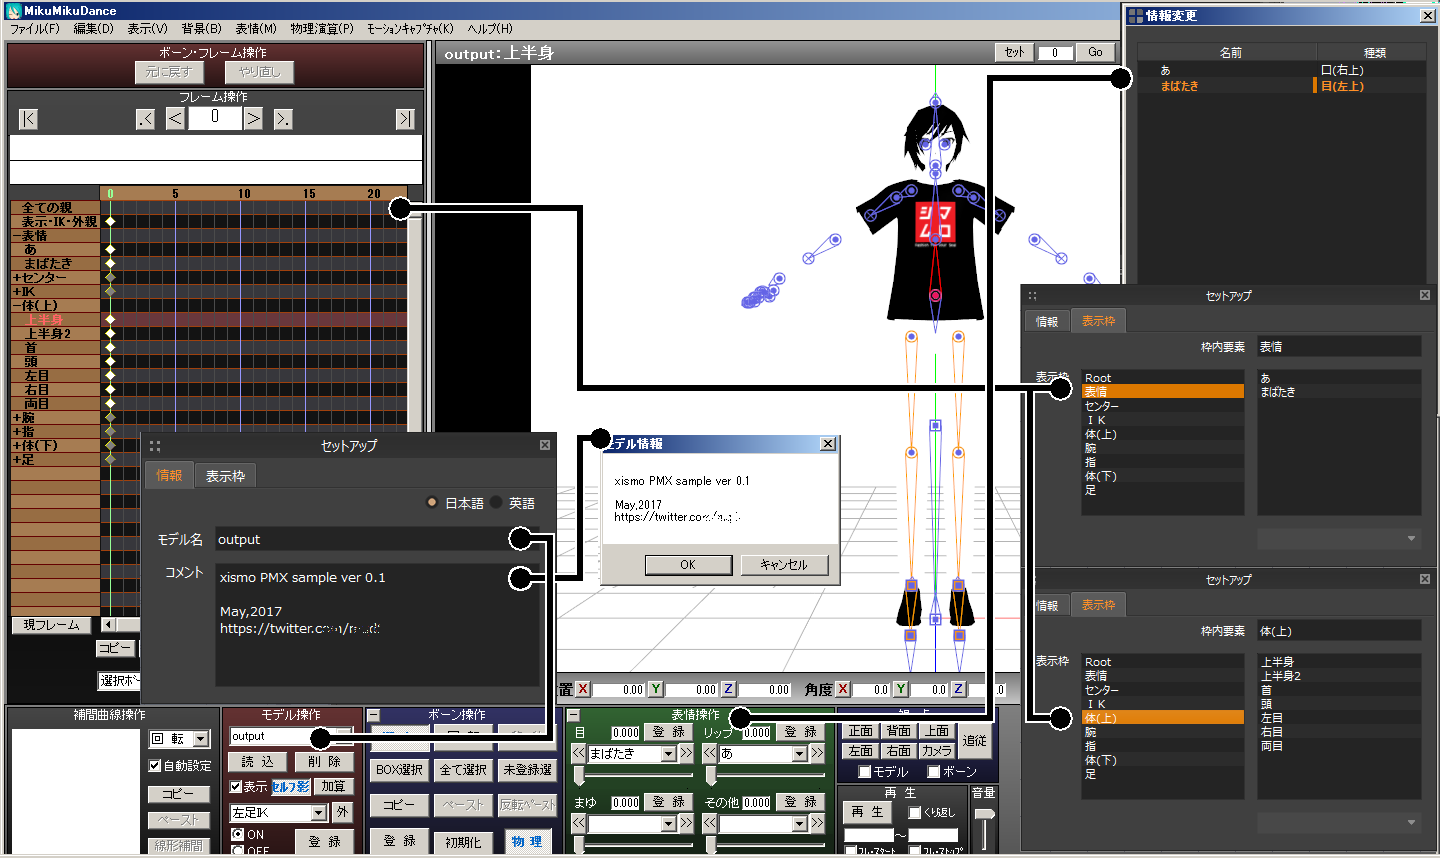Step back one frame (<) button
This screenshot has width=1440, height=858.
pyautogui.click(x=175, y=119)
